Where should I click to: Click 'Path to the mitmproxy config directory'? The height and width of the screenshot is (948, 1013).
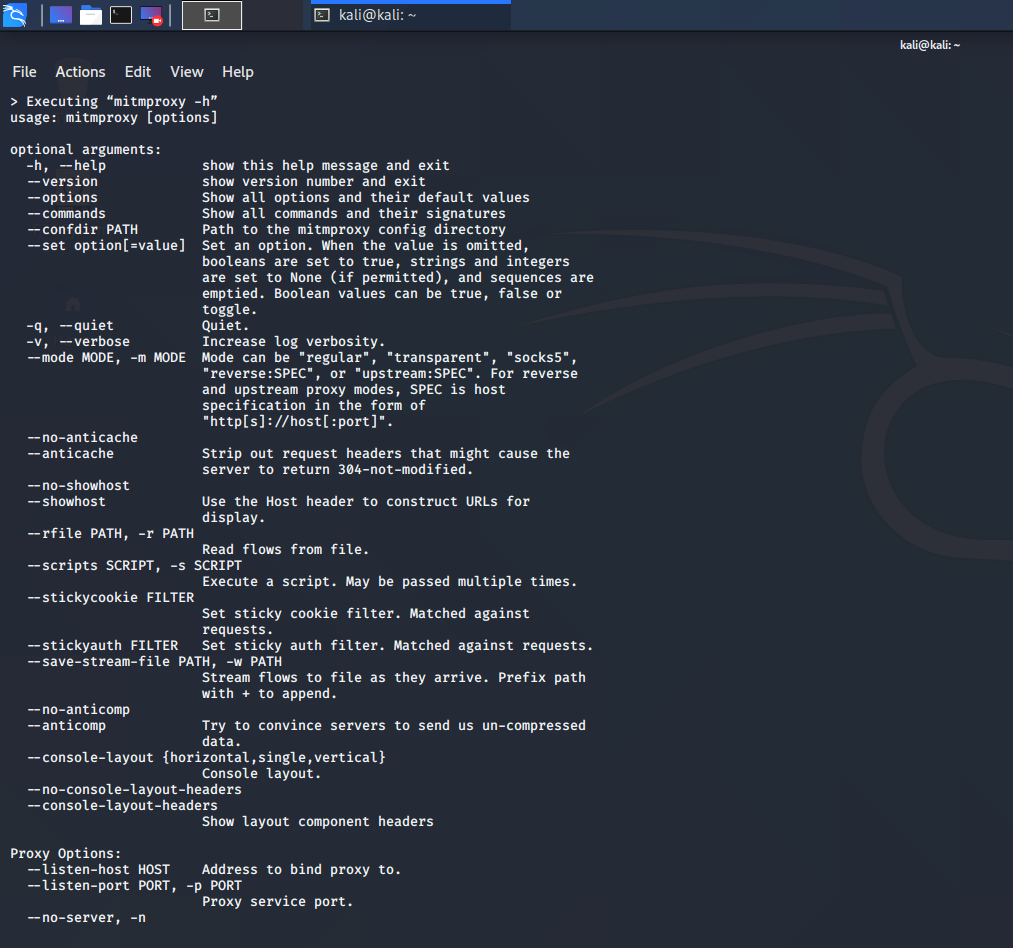point(353,229)
